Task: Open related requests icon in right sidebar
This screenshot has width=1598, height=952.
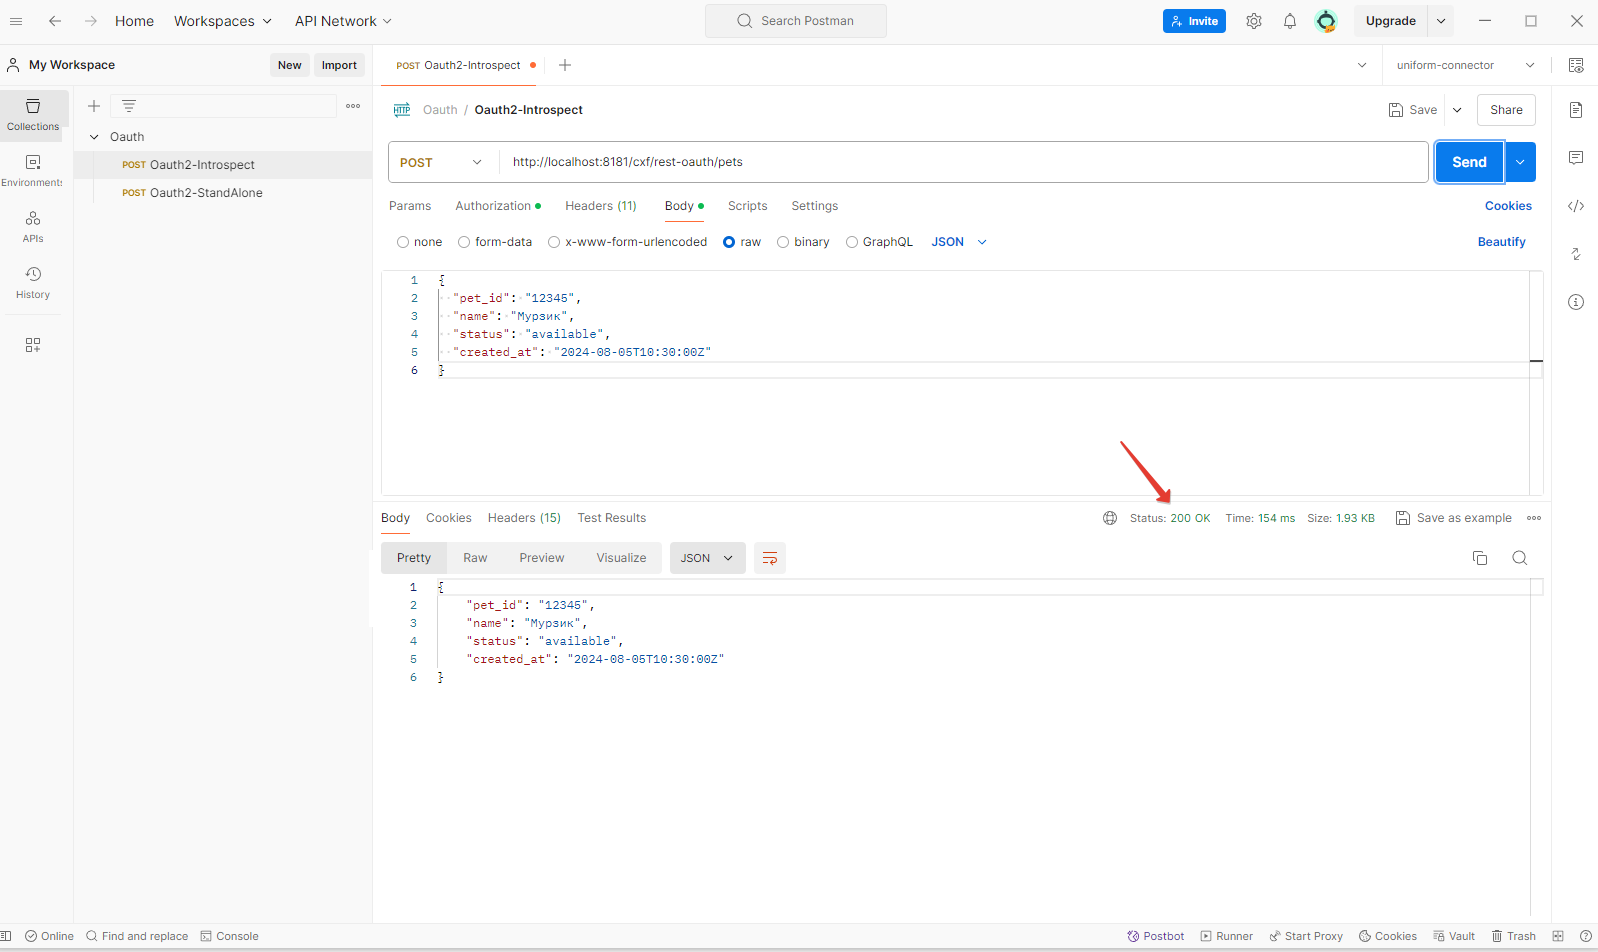Action: [1576, 254]
